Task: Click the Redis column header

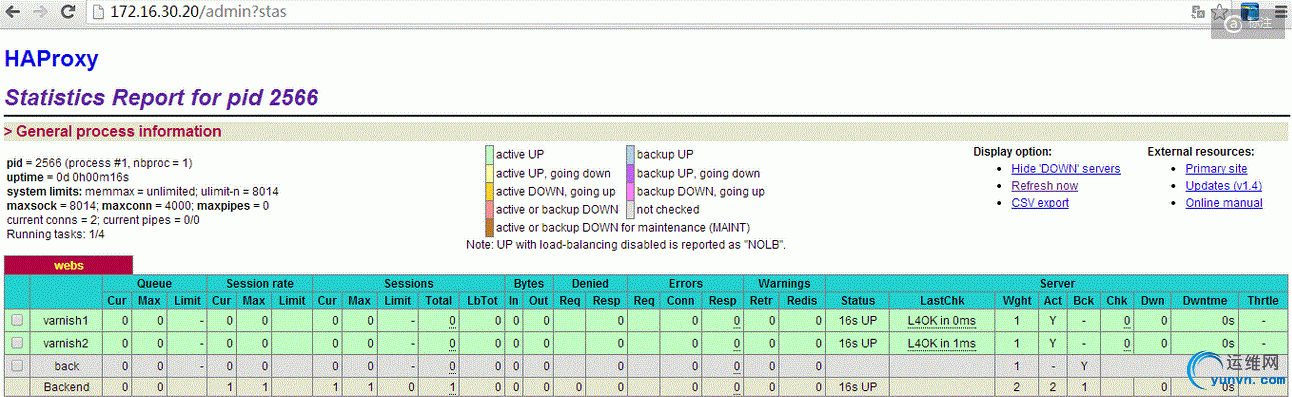Action: pos(802,300)
